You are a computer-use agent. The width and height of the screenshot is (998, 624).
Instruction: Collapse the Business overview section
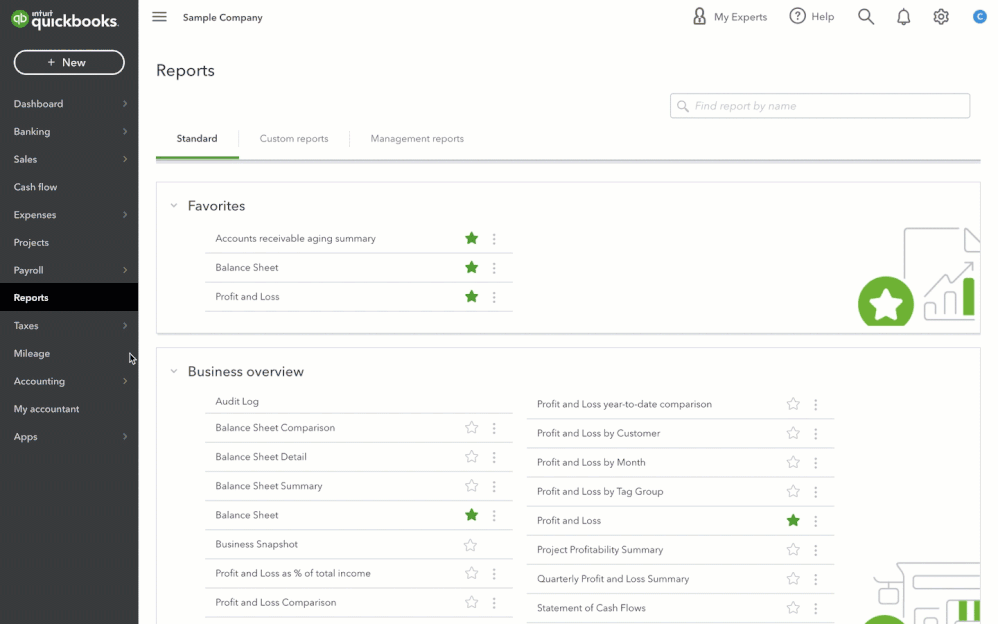tap(174, 372)
